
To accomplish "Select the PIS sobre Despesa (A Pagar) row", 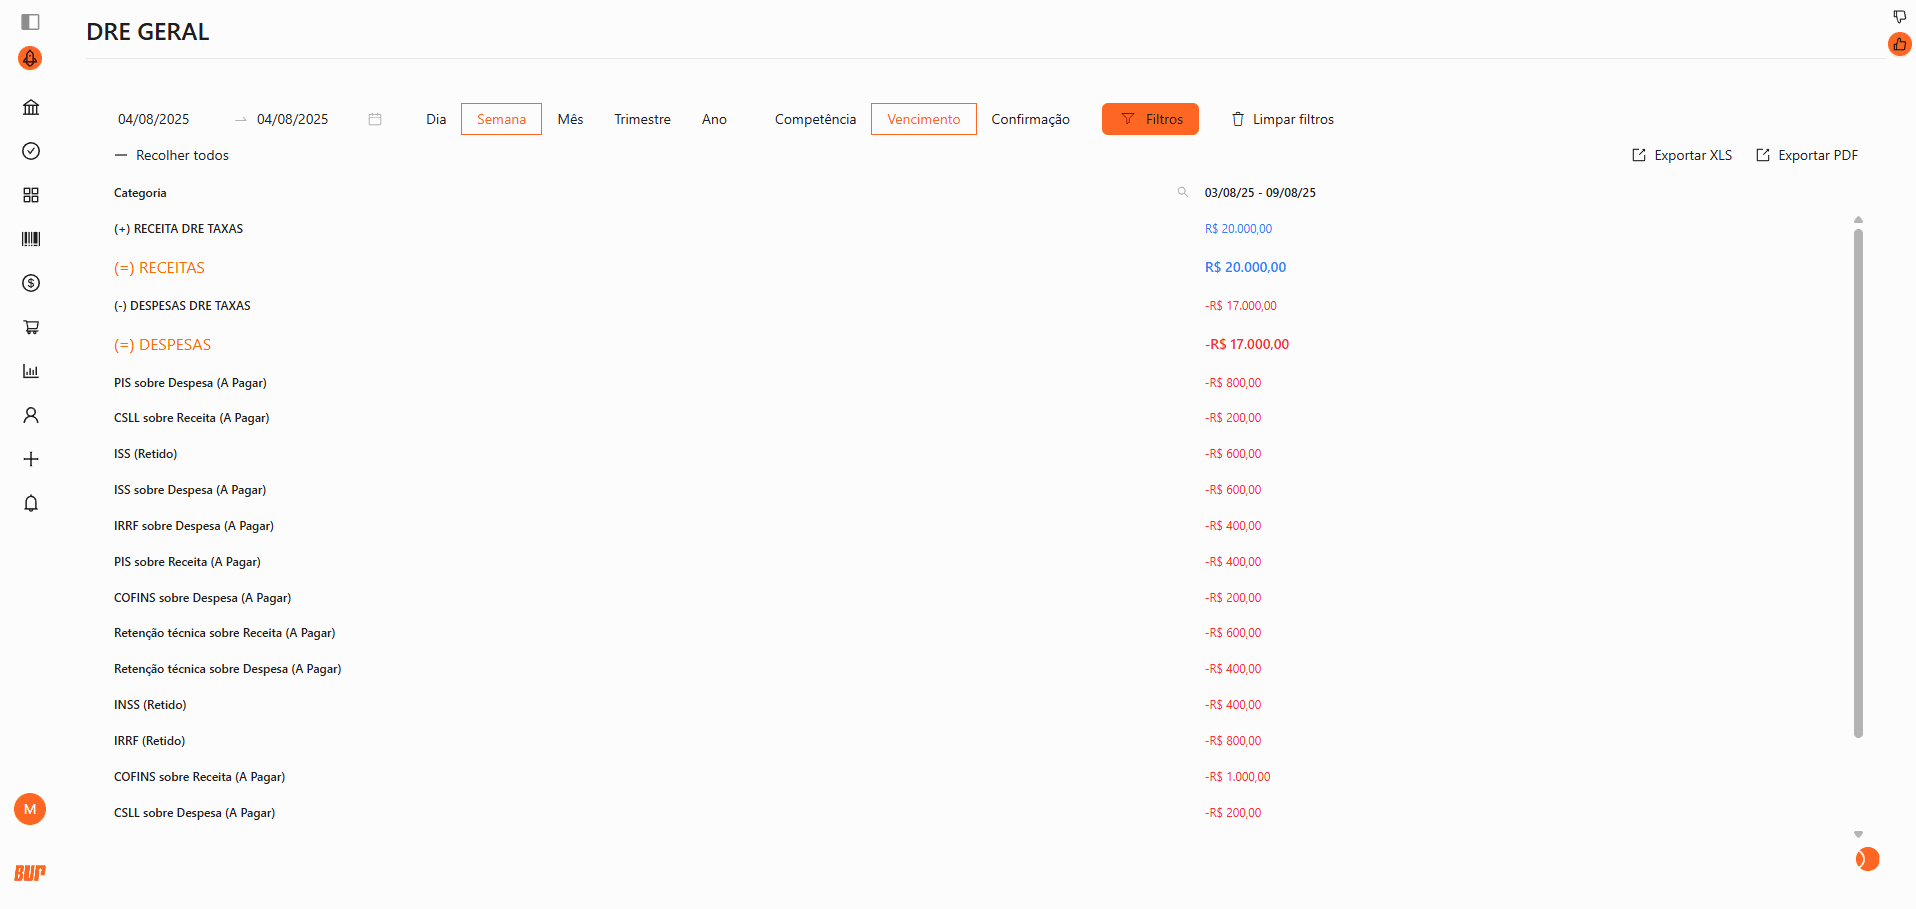I will 983,383.
